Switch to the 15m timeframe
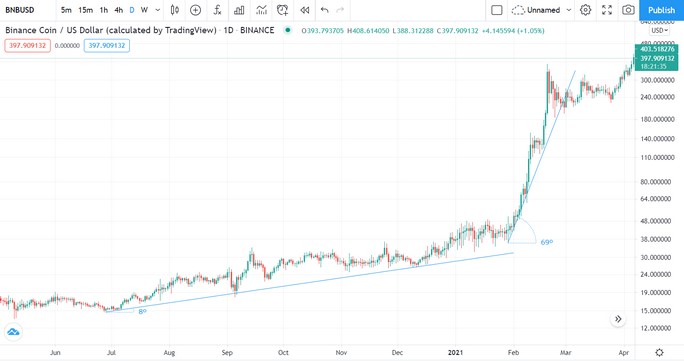 [86, 10]
